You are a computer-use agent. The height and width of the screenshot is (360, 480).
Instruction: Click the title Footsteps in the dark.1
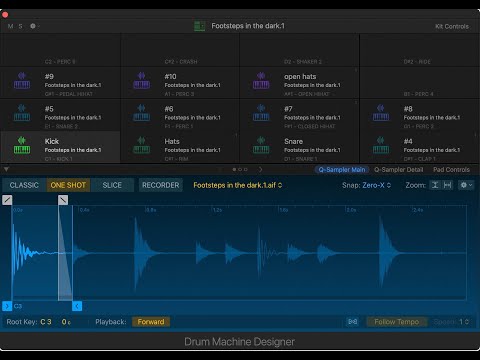(x=248, y=26)
